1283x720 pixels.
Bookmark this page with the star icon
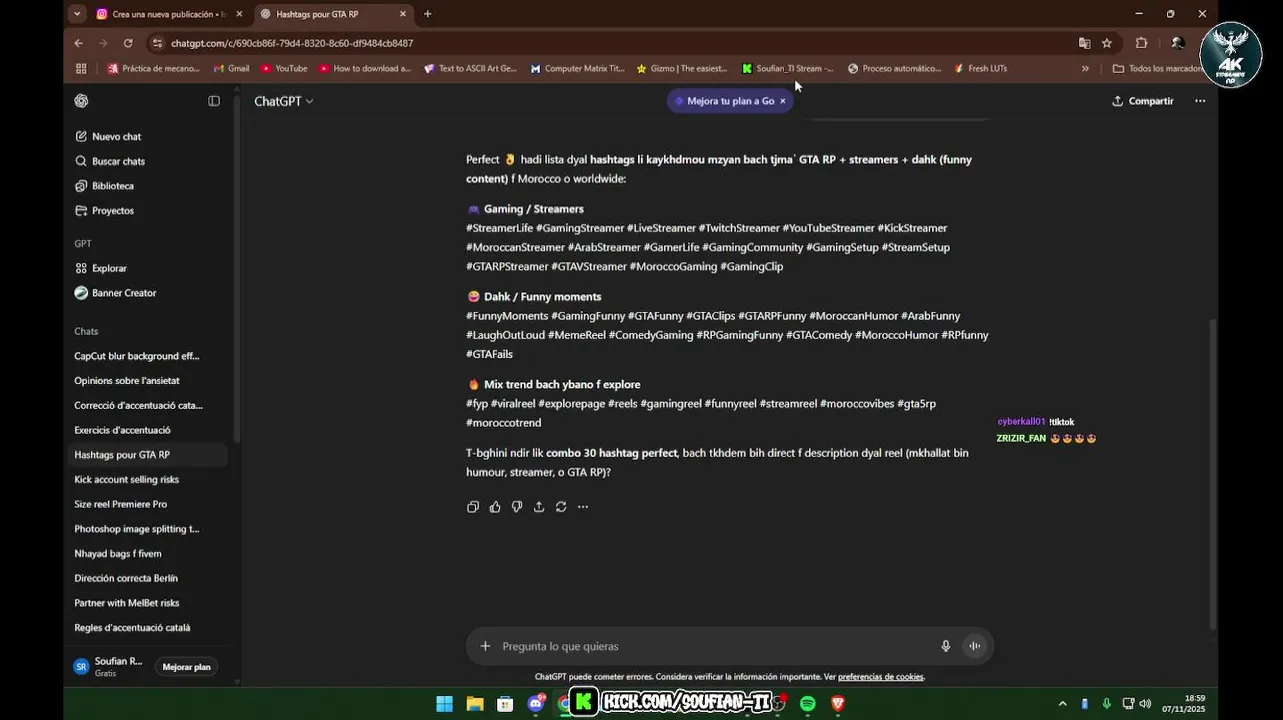pos(1107,43)
